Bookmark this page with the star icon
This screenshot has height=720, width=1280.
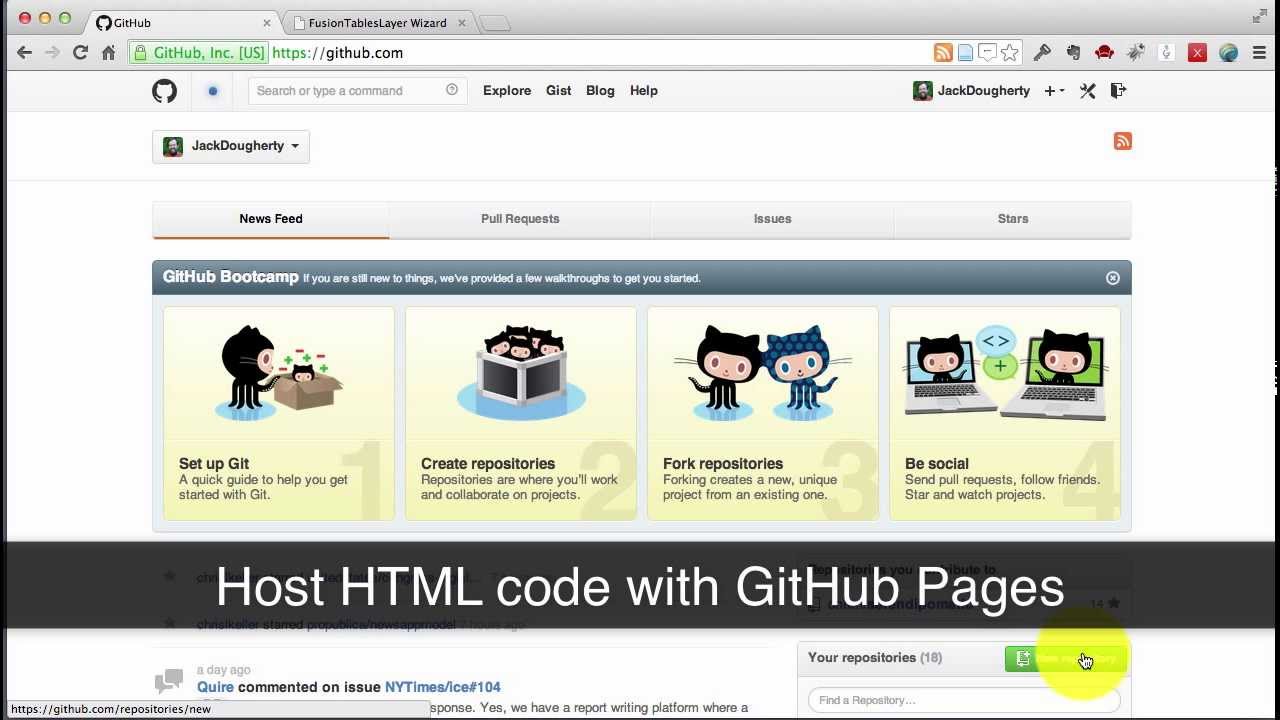[x=1010, y=53]
